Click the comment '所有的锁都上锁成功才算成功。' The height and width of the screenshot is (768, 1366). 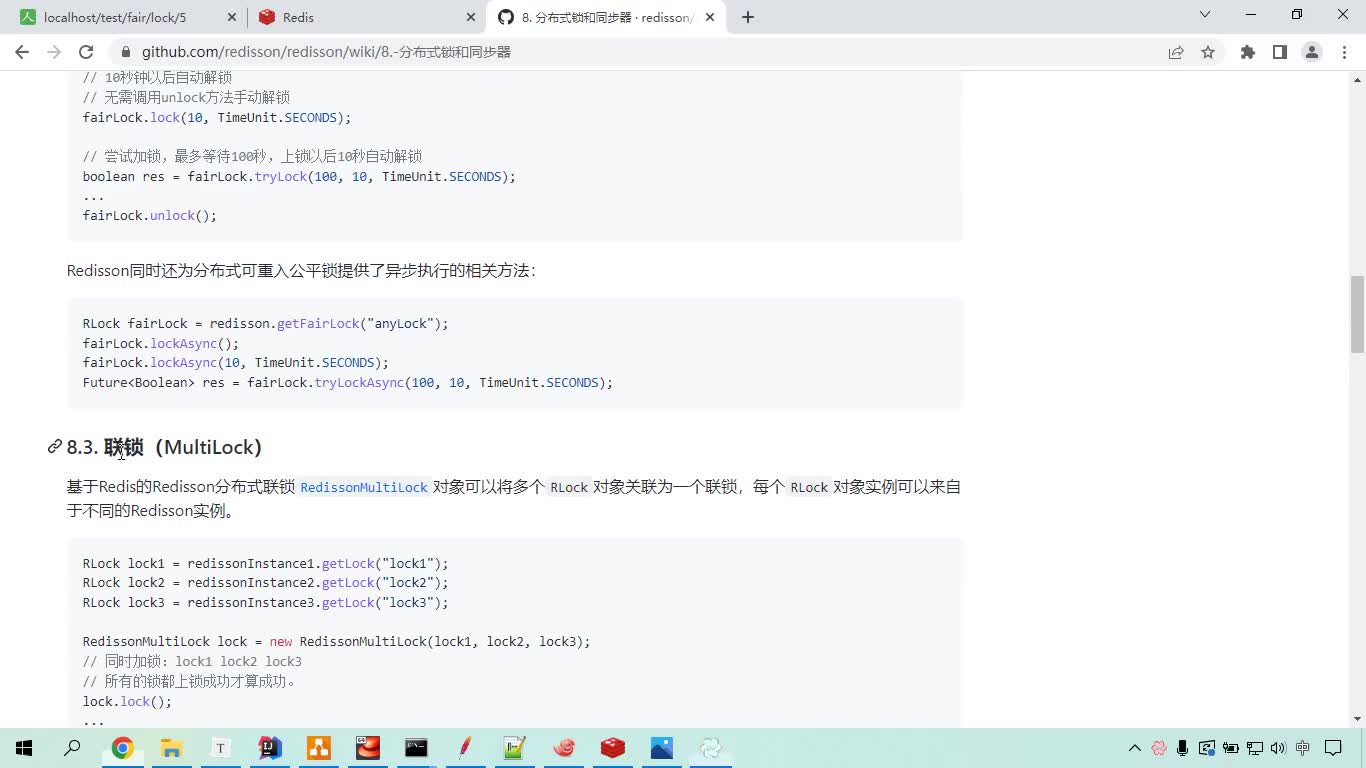pos(190,682)
